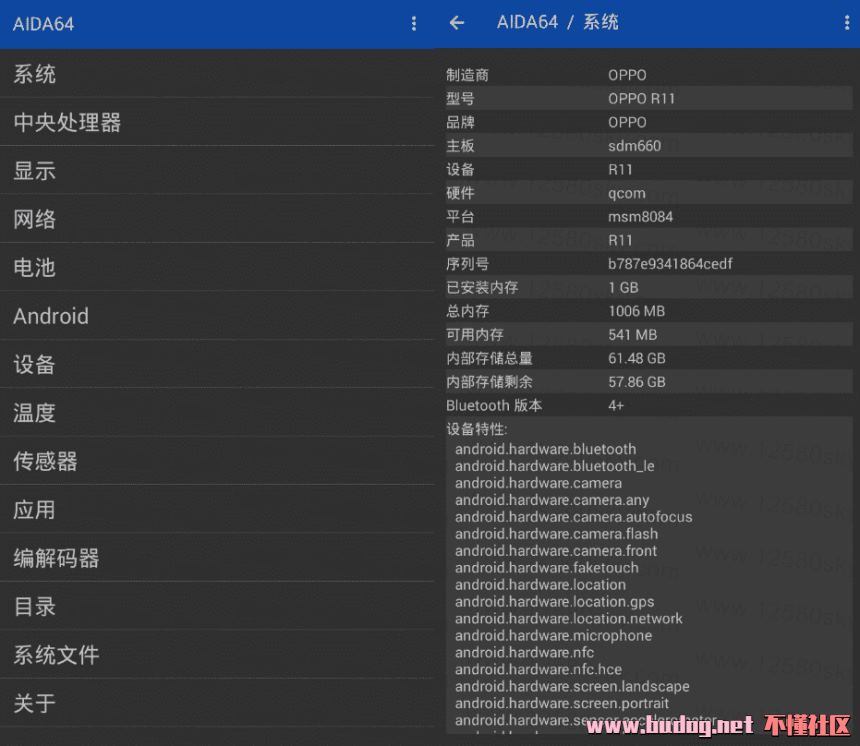
Task: Open the 温度 category
Action: (217, 412)
